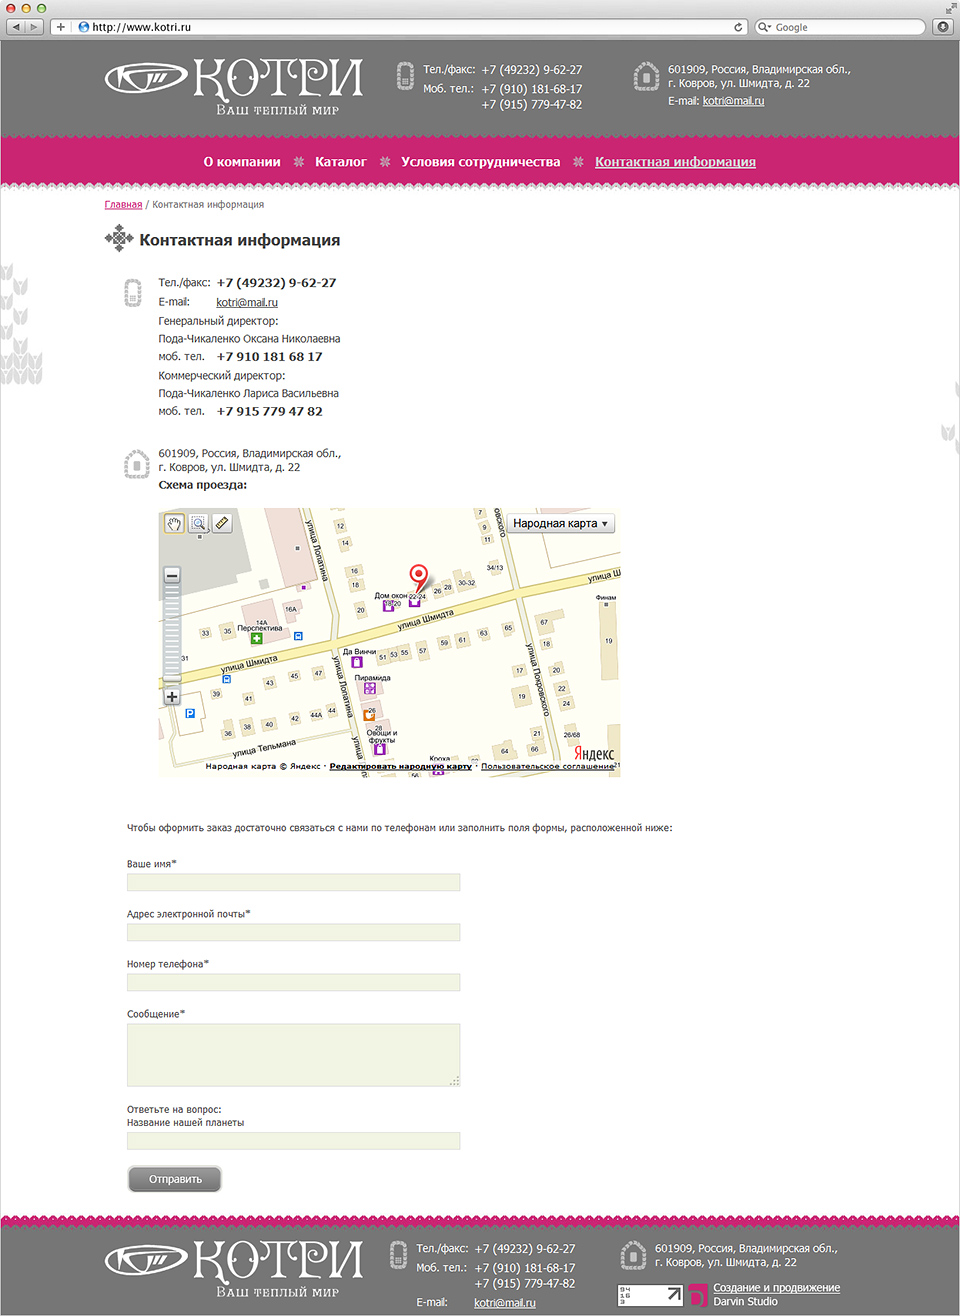Open the browser downloads button
Screen dimensions: 960x1316
pos(942,27)
